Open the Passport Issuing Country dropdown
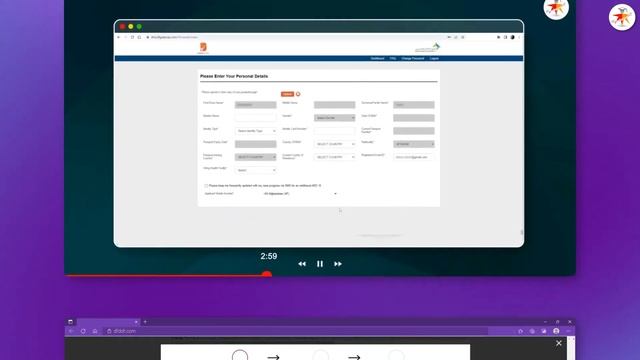Image resolution: width=640 pixels, height=360 pixels. 256,157
